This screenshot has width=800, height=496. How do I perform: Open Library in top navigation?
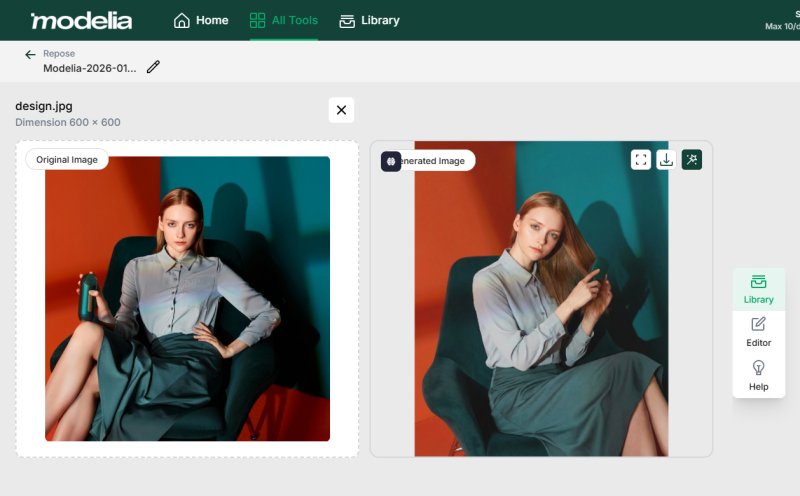369,20
